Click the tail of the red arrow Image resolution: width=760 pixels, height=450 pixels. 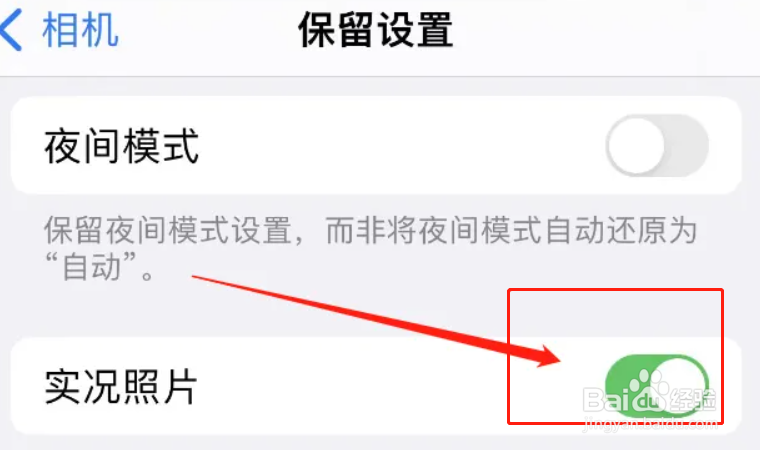tap(196, 277)
